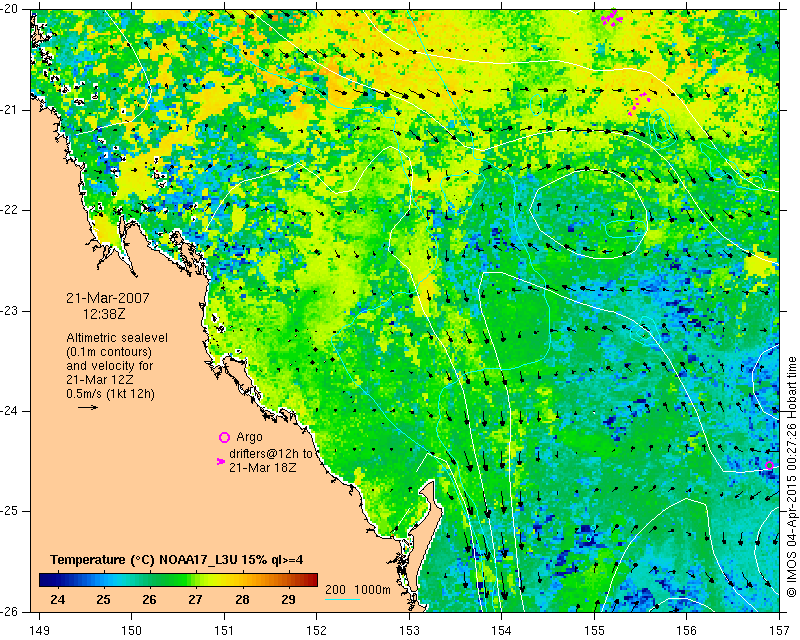Click the time text 12:38Z
Screen dimensions: 800x640
(x=104, y=314)
